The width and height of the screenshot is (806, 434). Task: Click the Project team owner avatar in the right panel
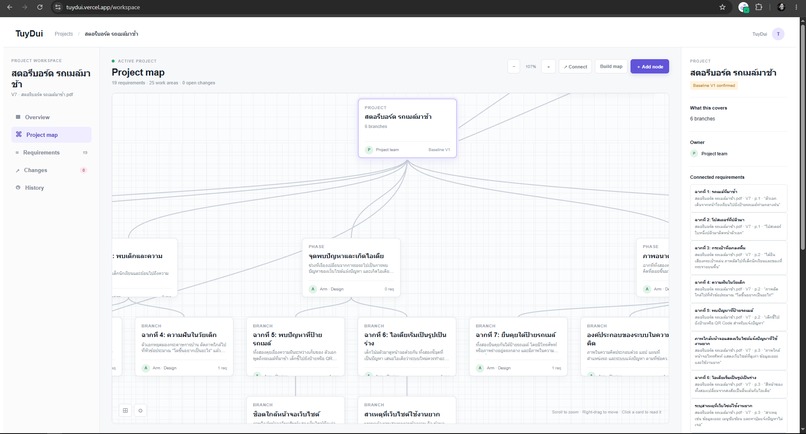693,153
